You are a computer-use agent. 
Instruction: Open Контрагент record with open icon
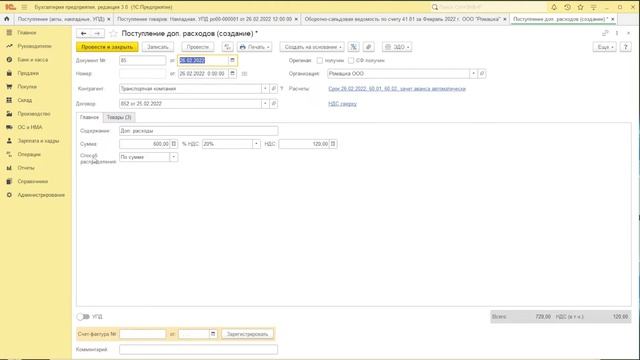(x=274, y=89)
